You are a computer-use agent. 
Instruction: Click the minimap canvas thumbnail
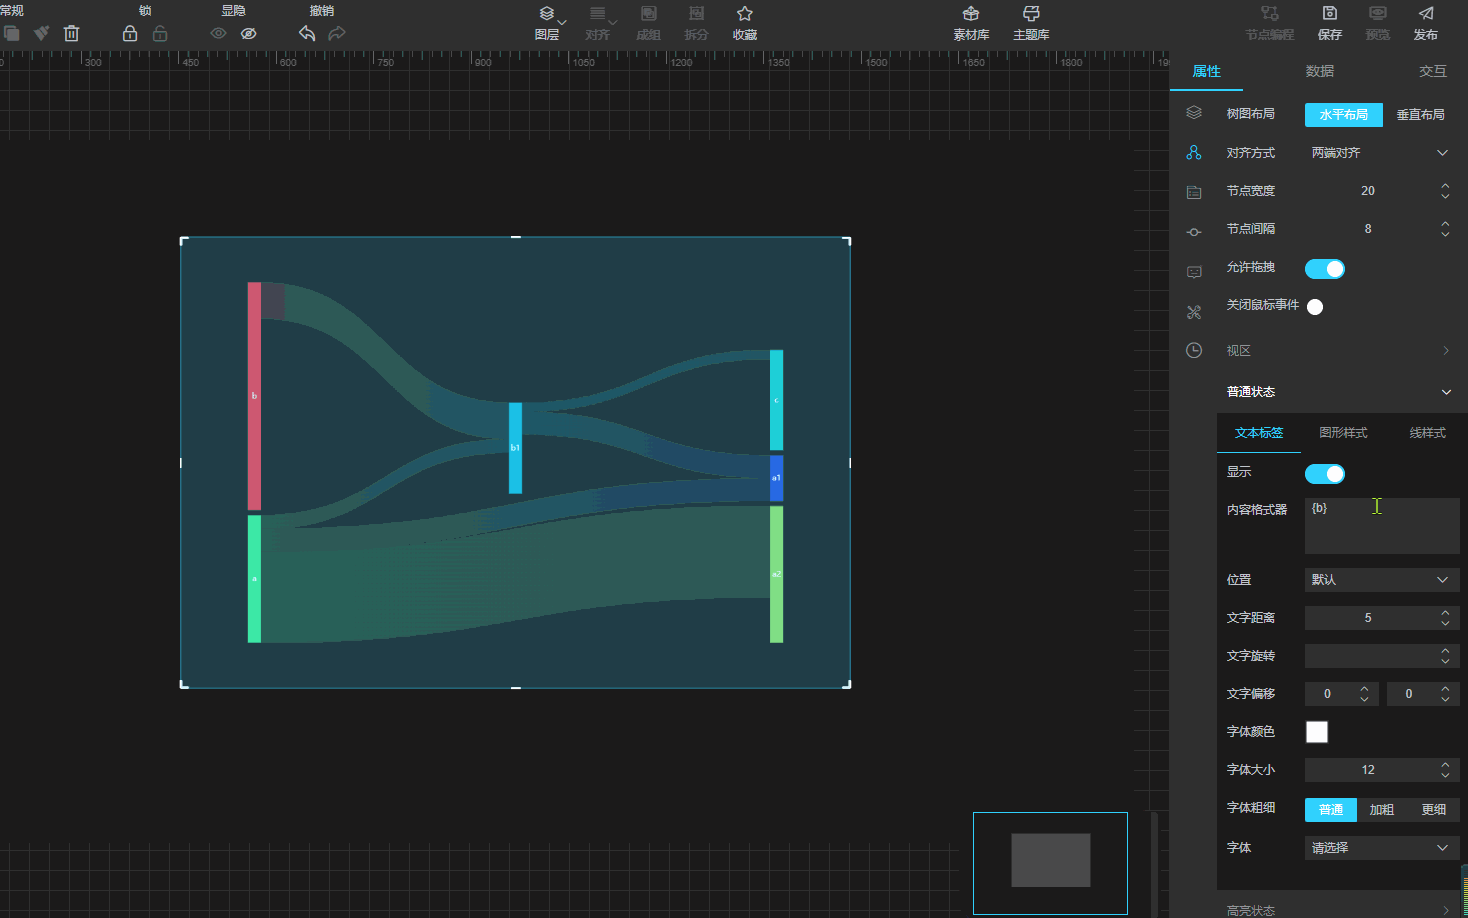pos(1050,863)
